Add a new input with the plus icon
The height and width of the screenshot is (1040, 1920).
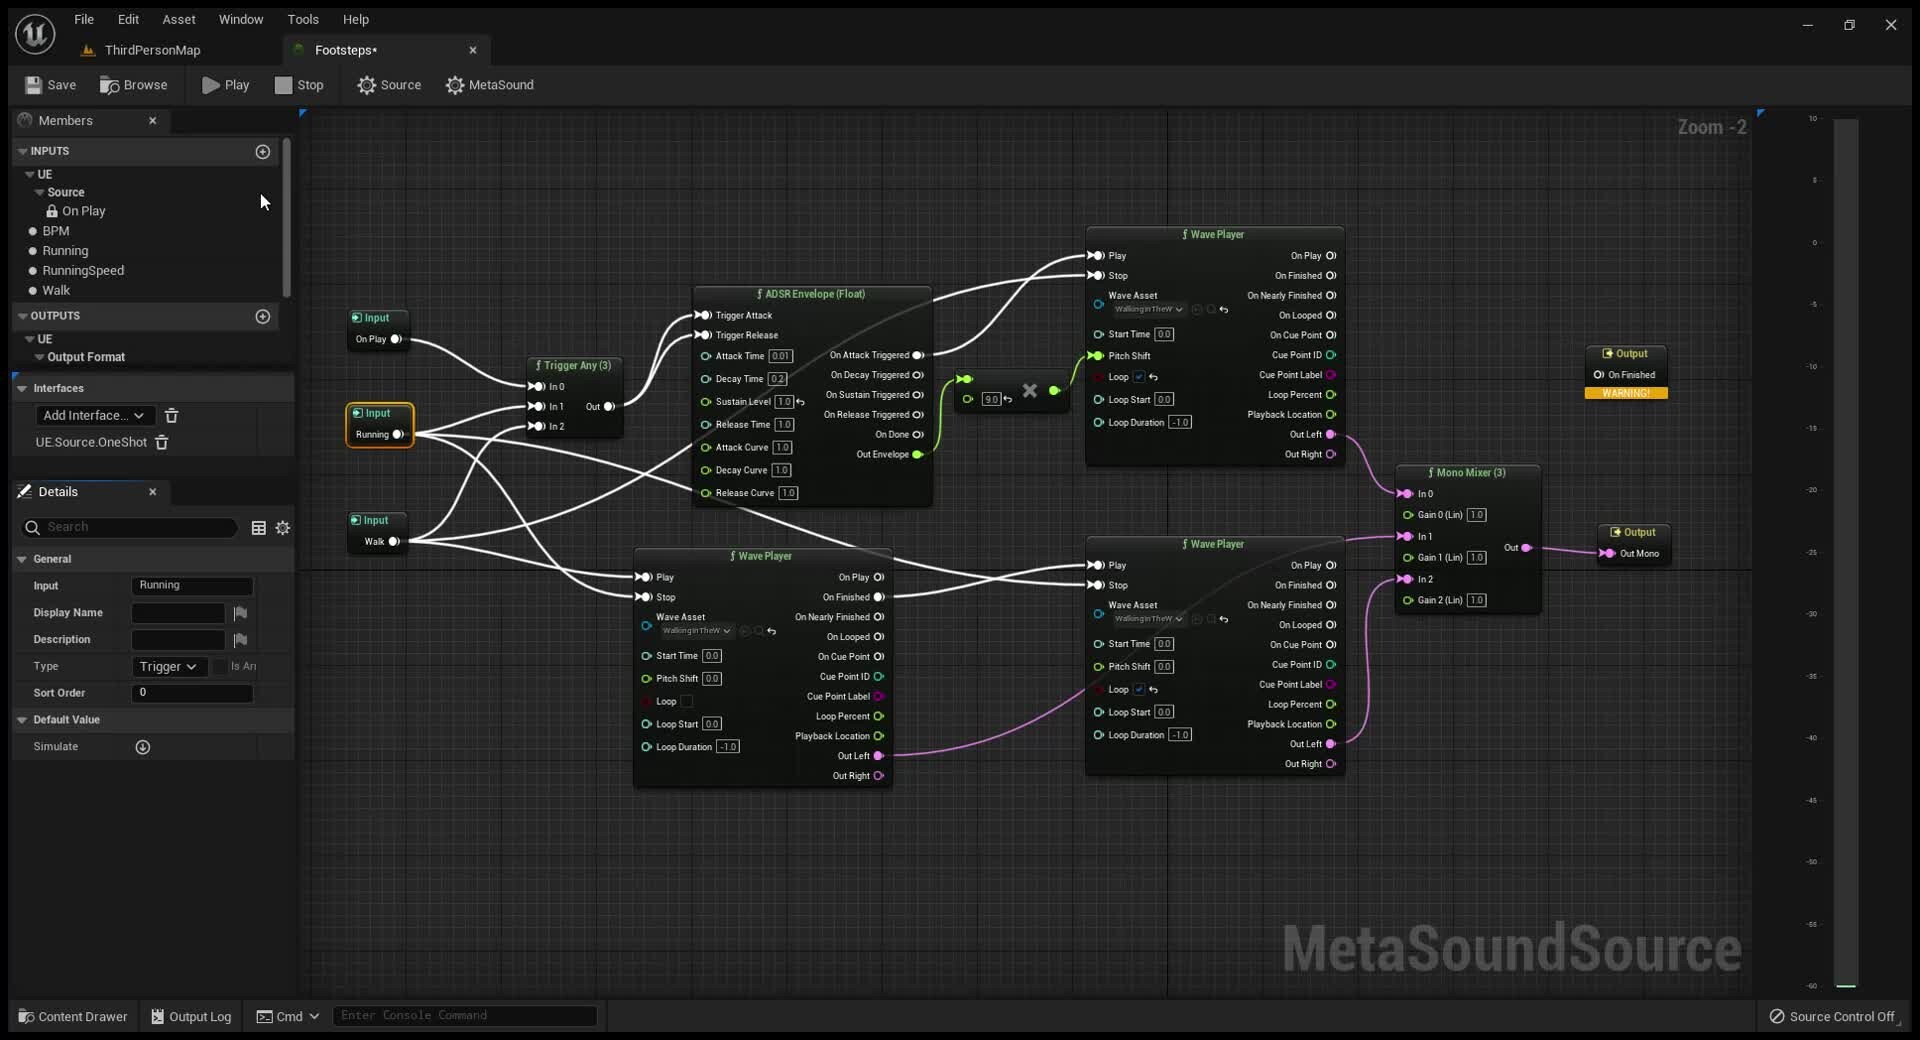(263, 152)
